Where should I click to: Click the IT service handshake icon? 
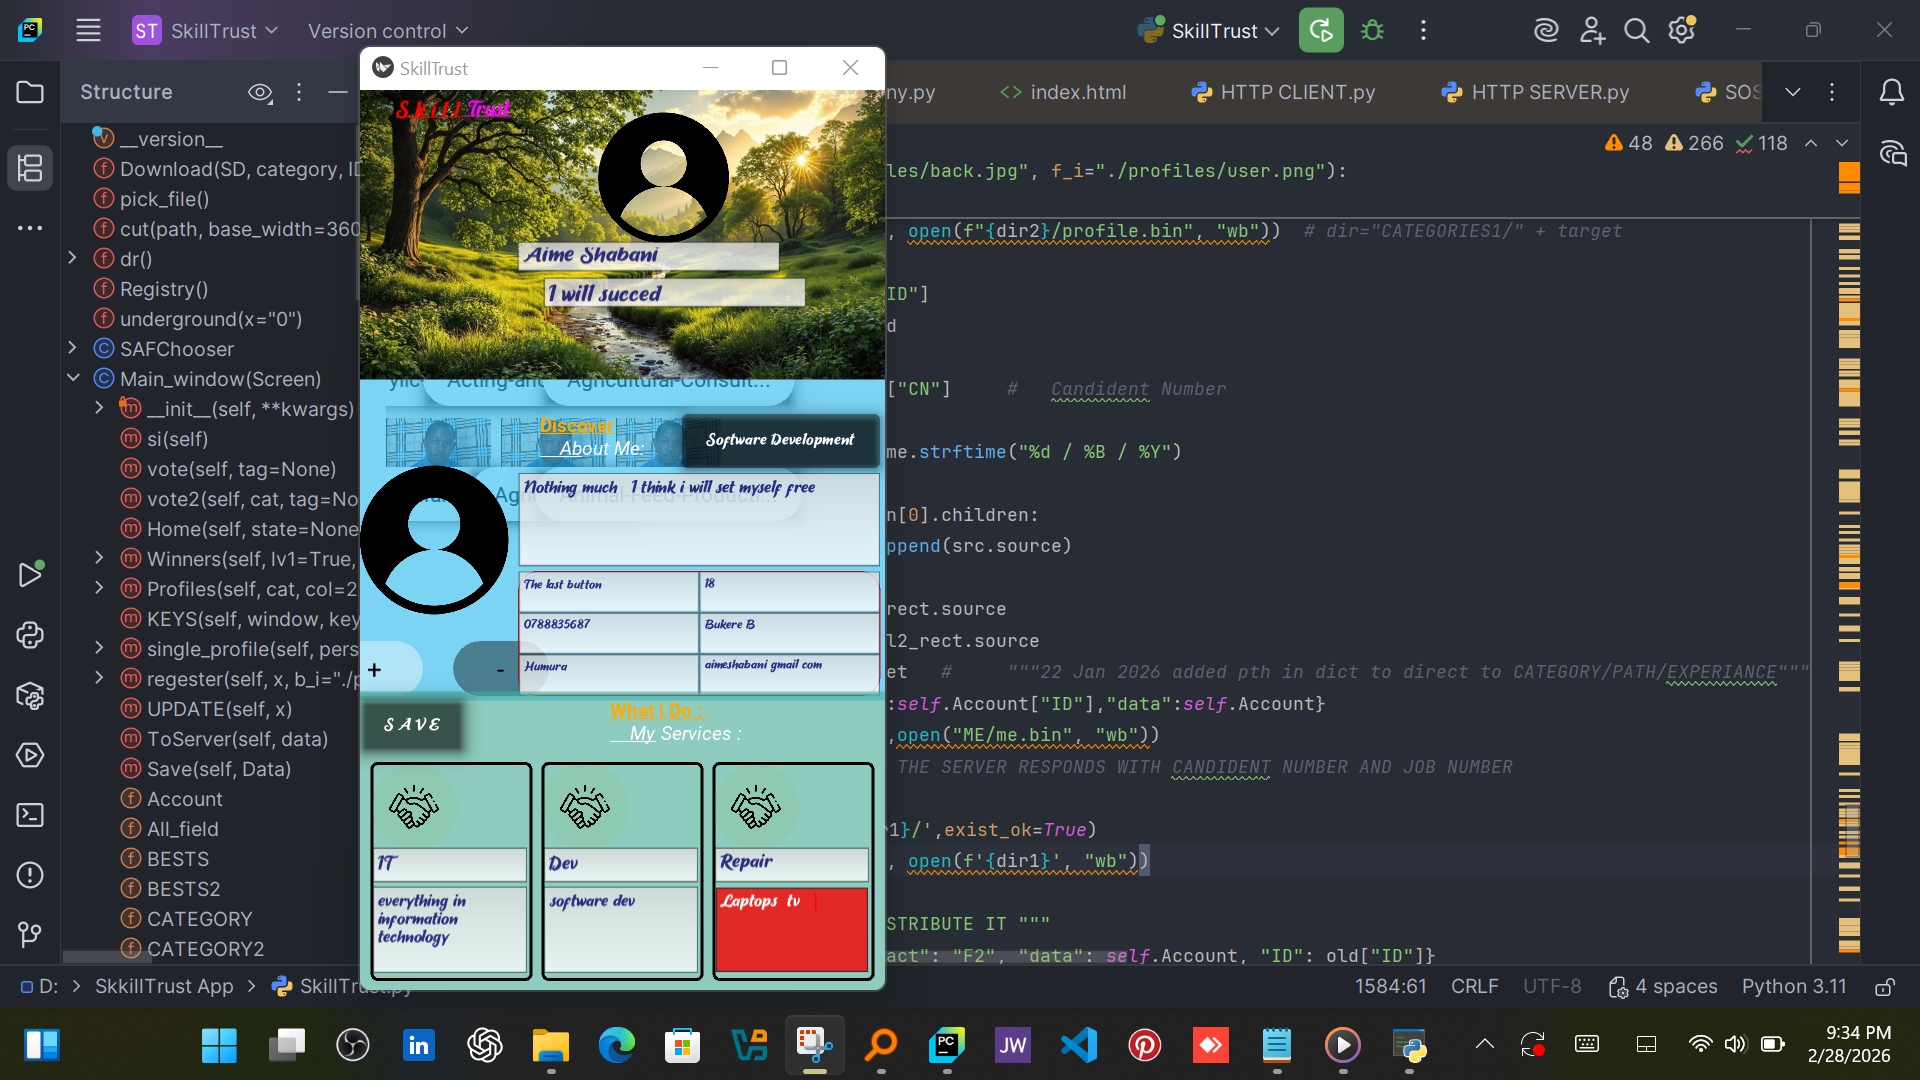pos(414,806)
